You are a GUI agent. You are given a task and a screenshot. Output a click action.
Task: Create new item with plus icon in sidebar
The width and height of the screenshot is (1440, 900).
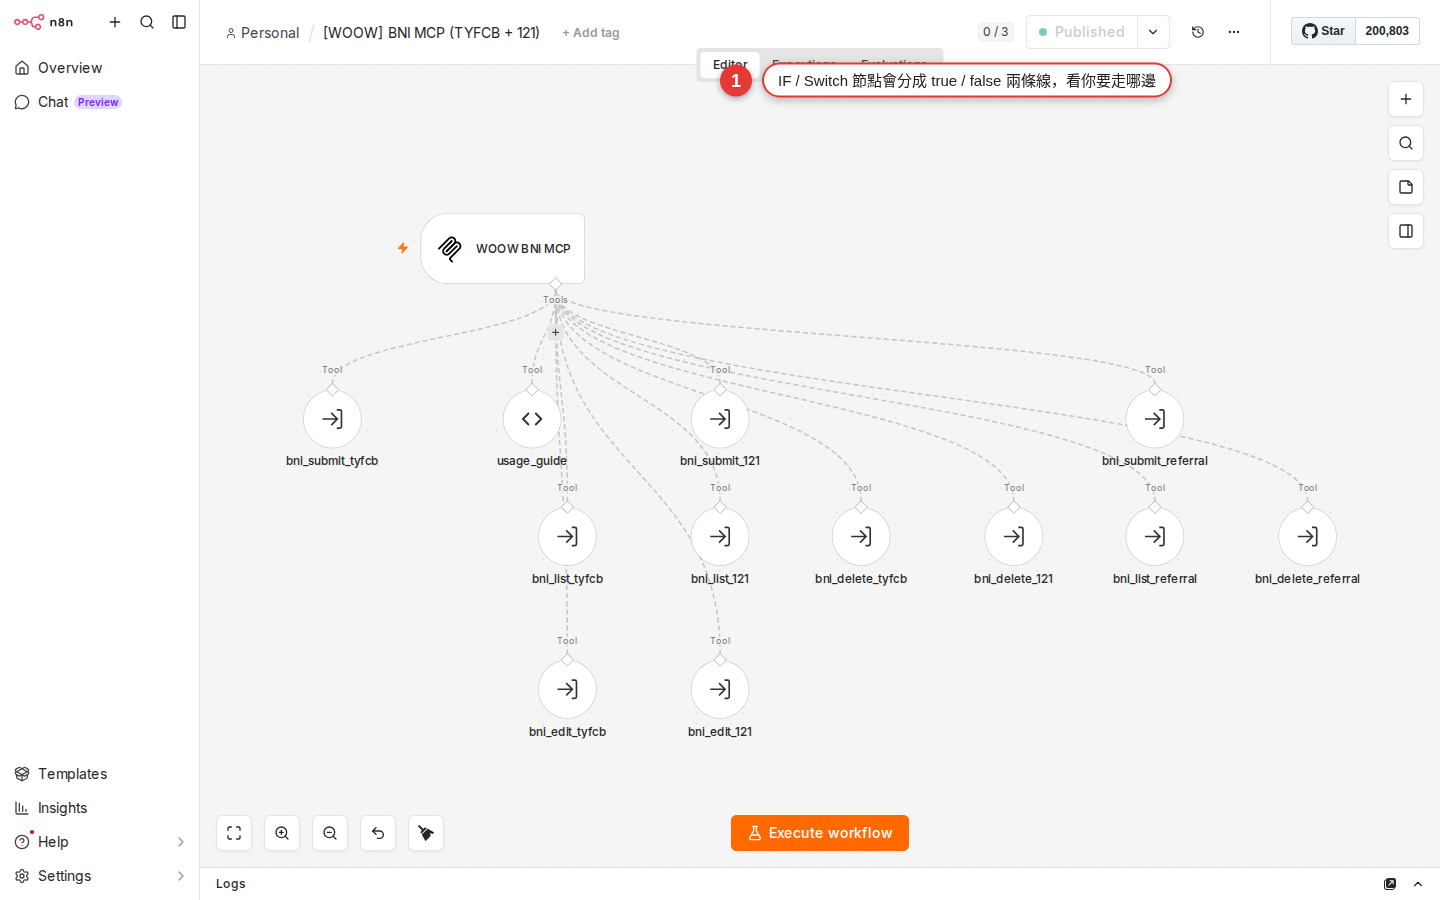[115, 22]
